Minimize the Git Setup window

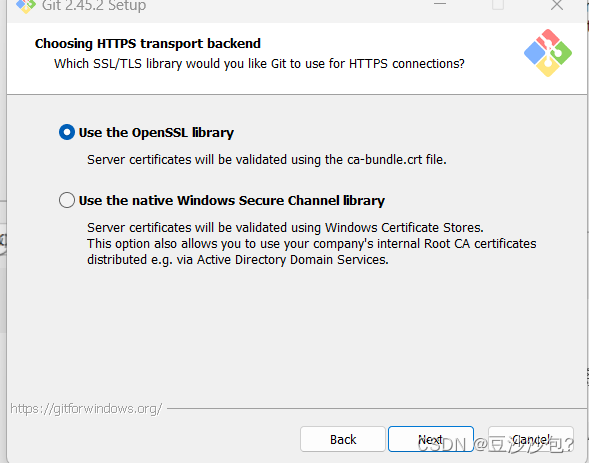[440, 5]
